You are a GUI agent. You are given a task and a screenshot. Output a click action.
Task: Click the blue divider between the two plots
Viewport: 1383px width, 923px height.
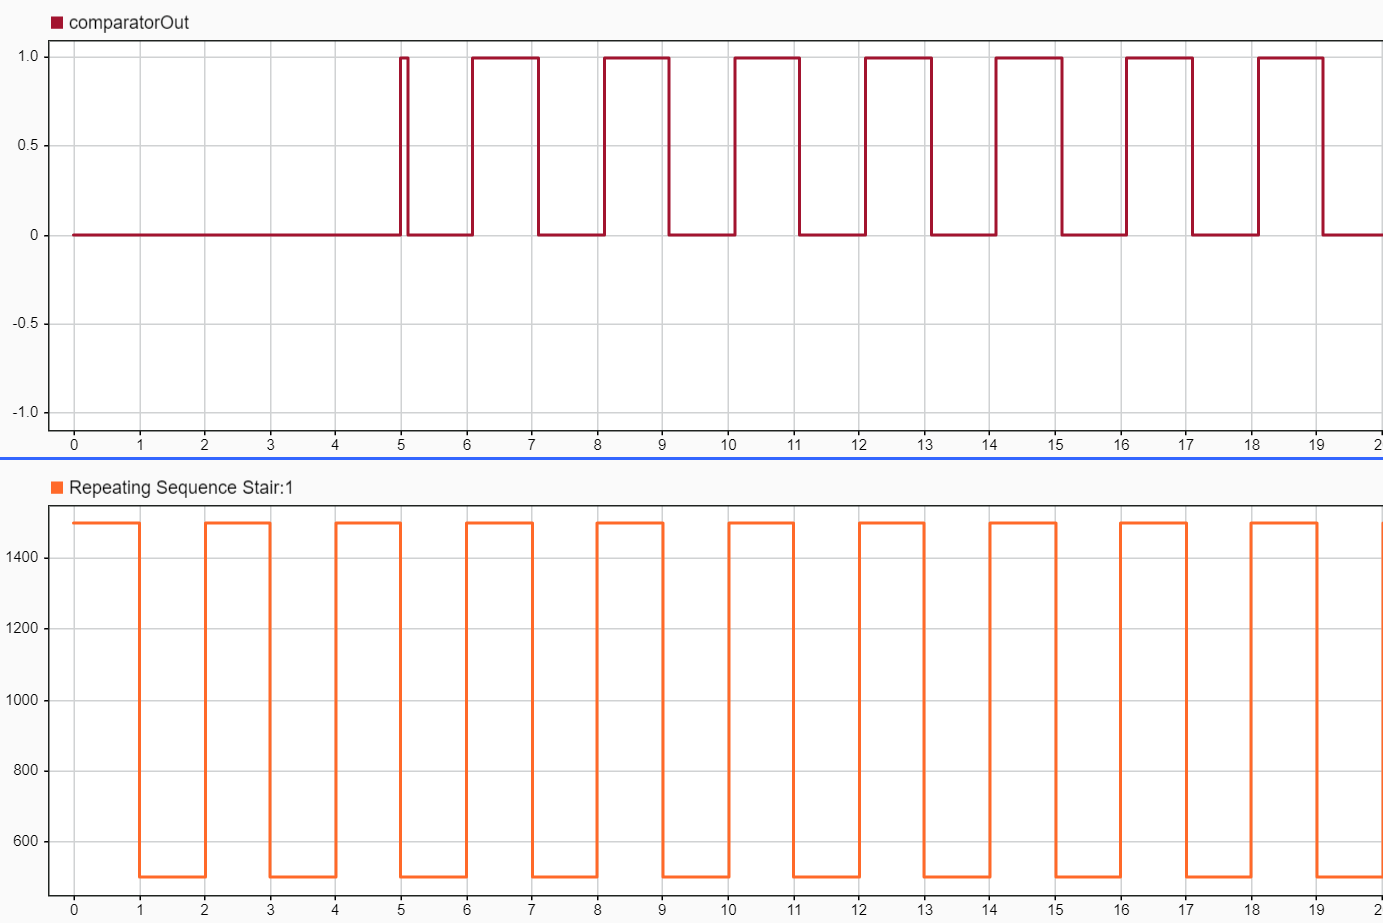point(691,458)
